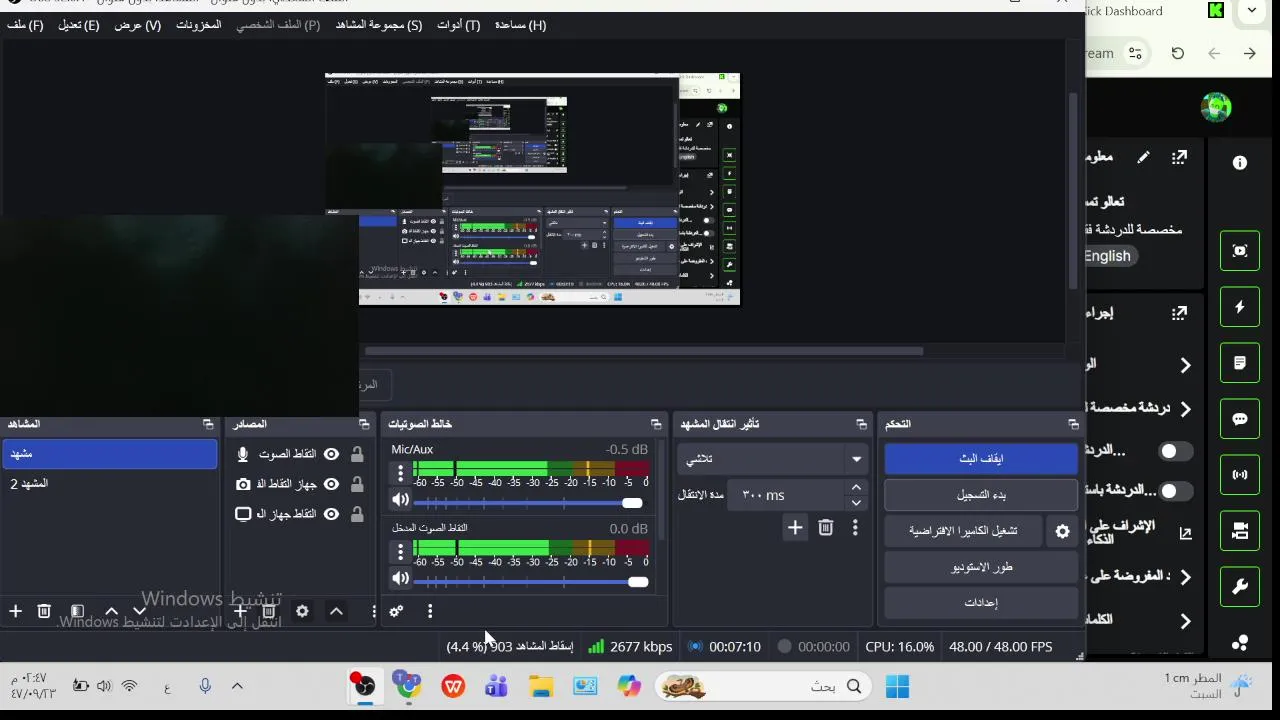Open virtual camera configuration gear
This screenshot has height=720, width=1280.
[1062, 532]
